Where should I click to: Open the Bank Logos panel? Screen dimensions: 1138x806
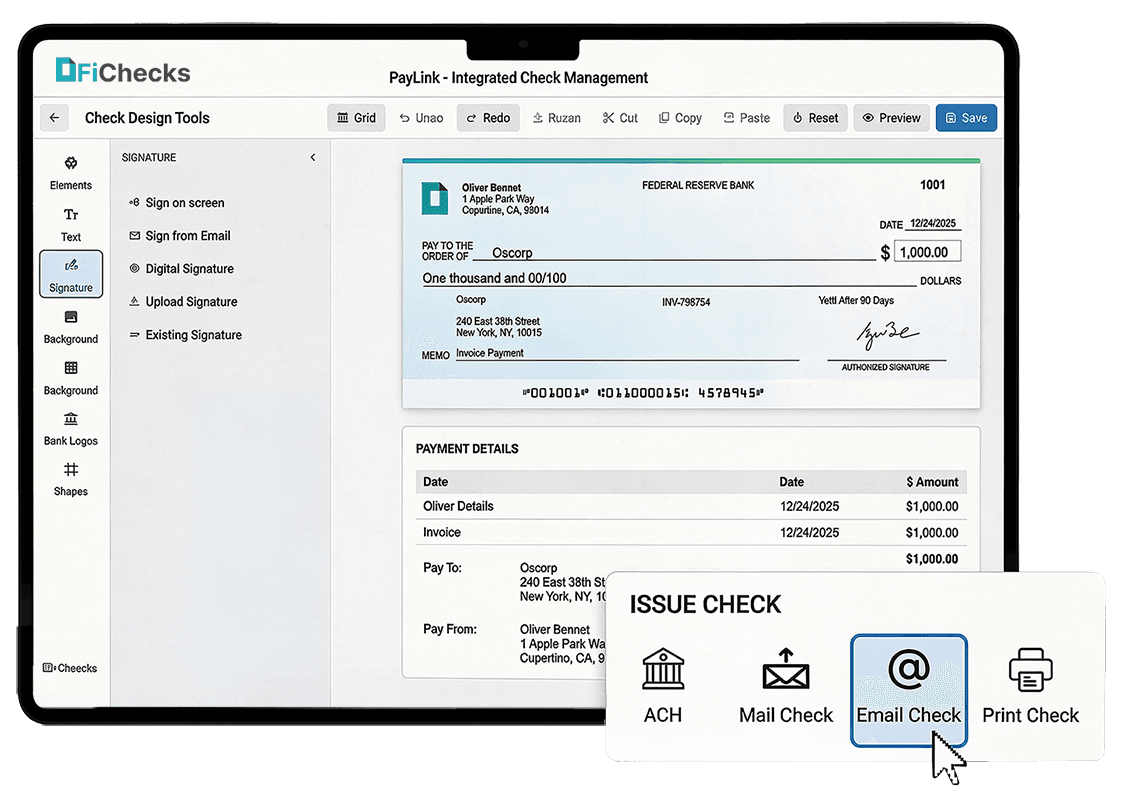(x=70, y=429)
